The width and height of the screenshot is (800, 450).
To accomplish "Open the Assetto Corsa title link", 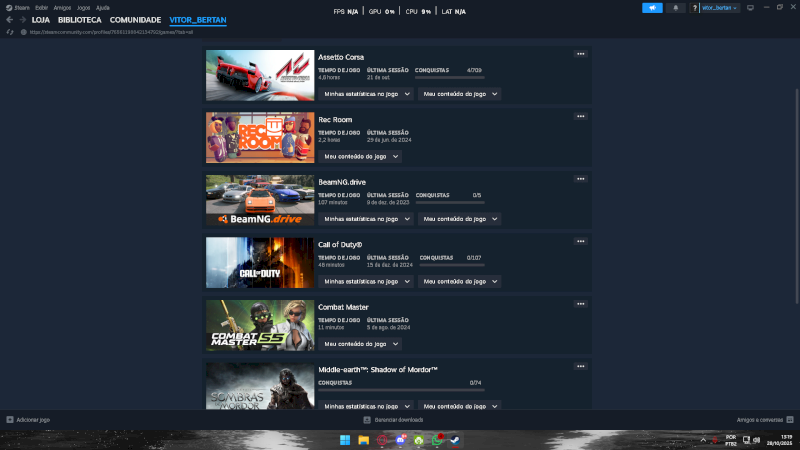I will [x=341, y=57].
